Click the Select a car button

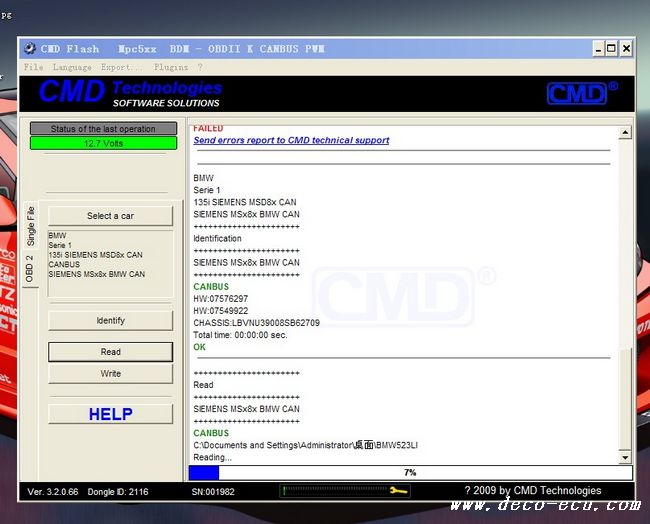click(x=110, y=216)
